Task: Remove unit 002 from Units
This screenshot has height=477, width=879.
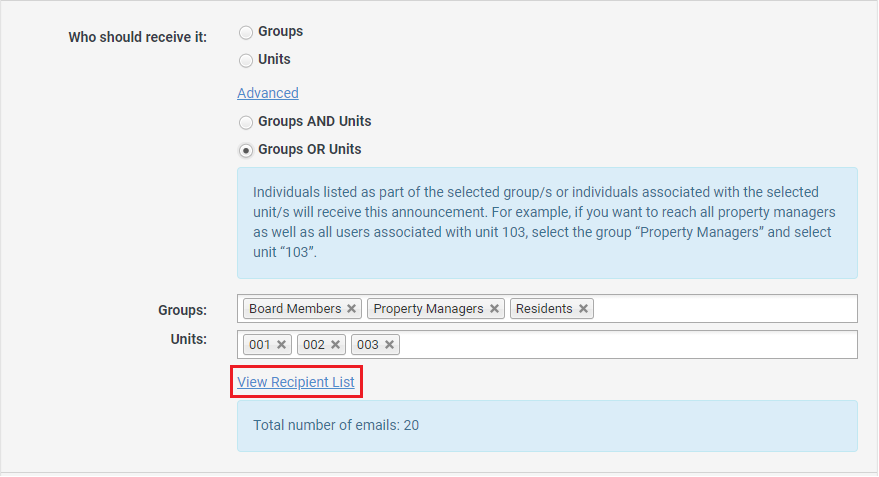Action: click(x=336, y=344)
